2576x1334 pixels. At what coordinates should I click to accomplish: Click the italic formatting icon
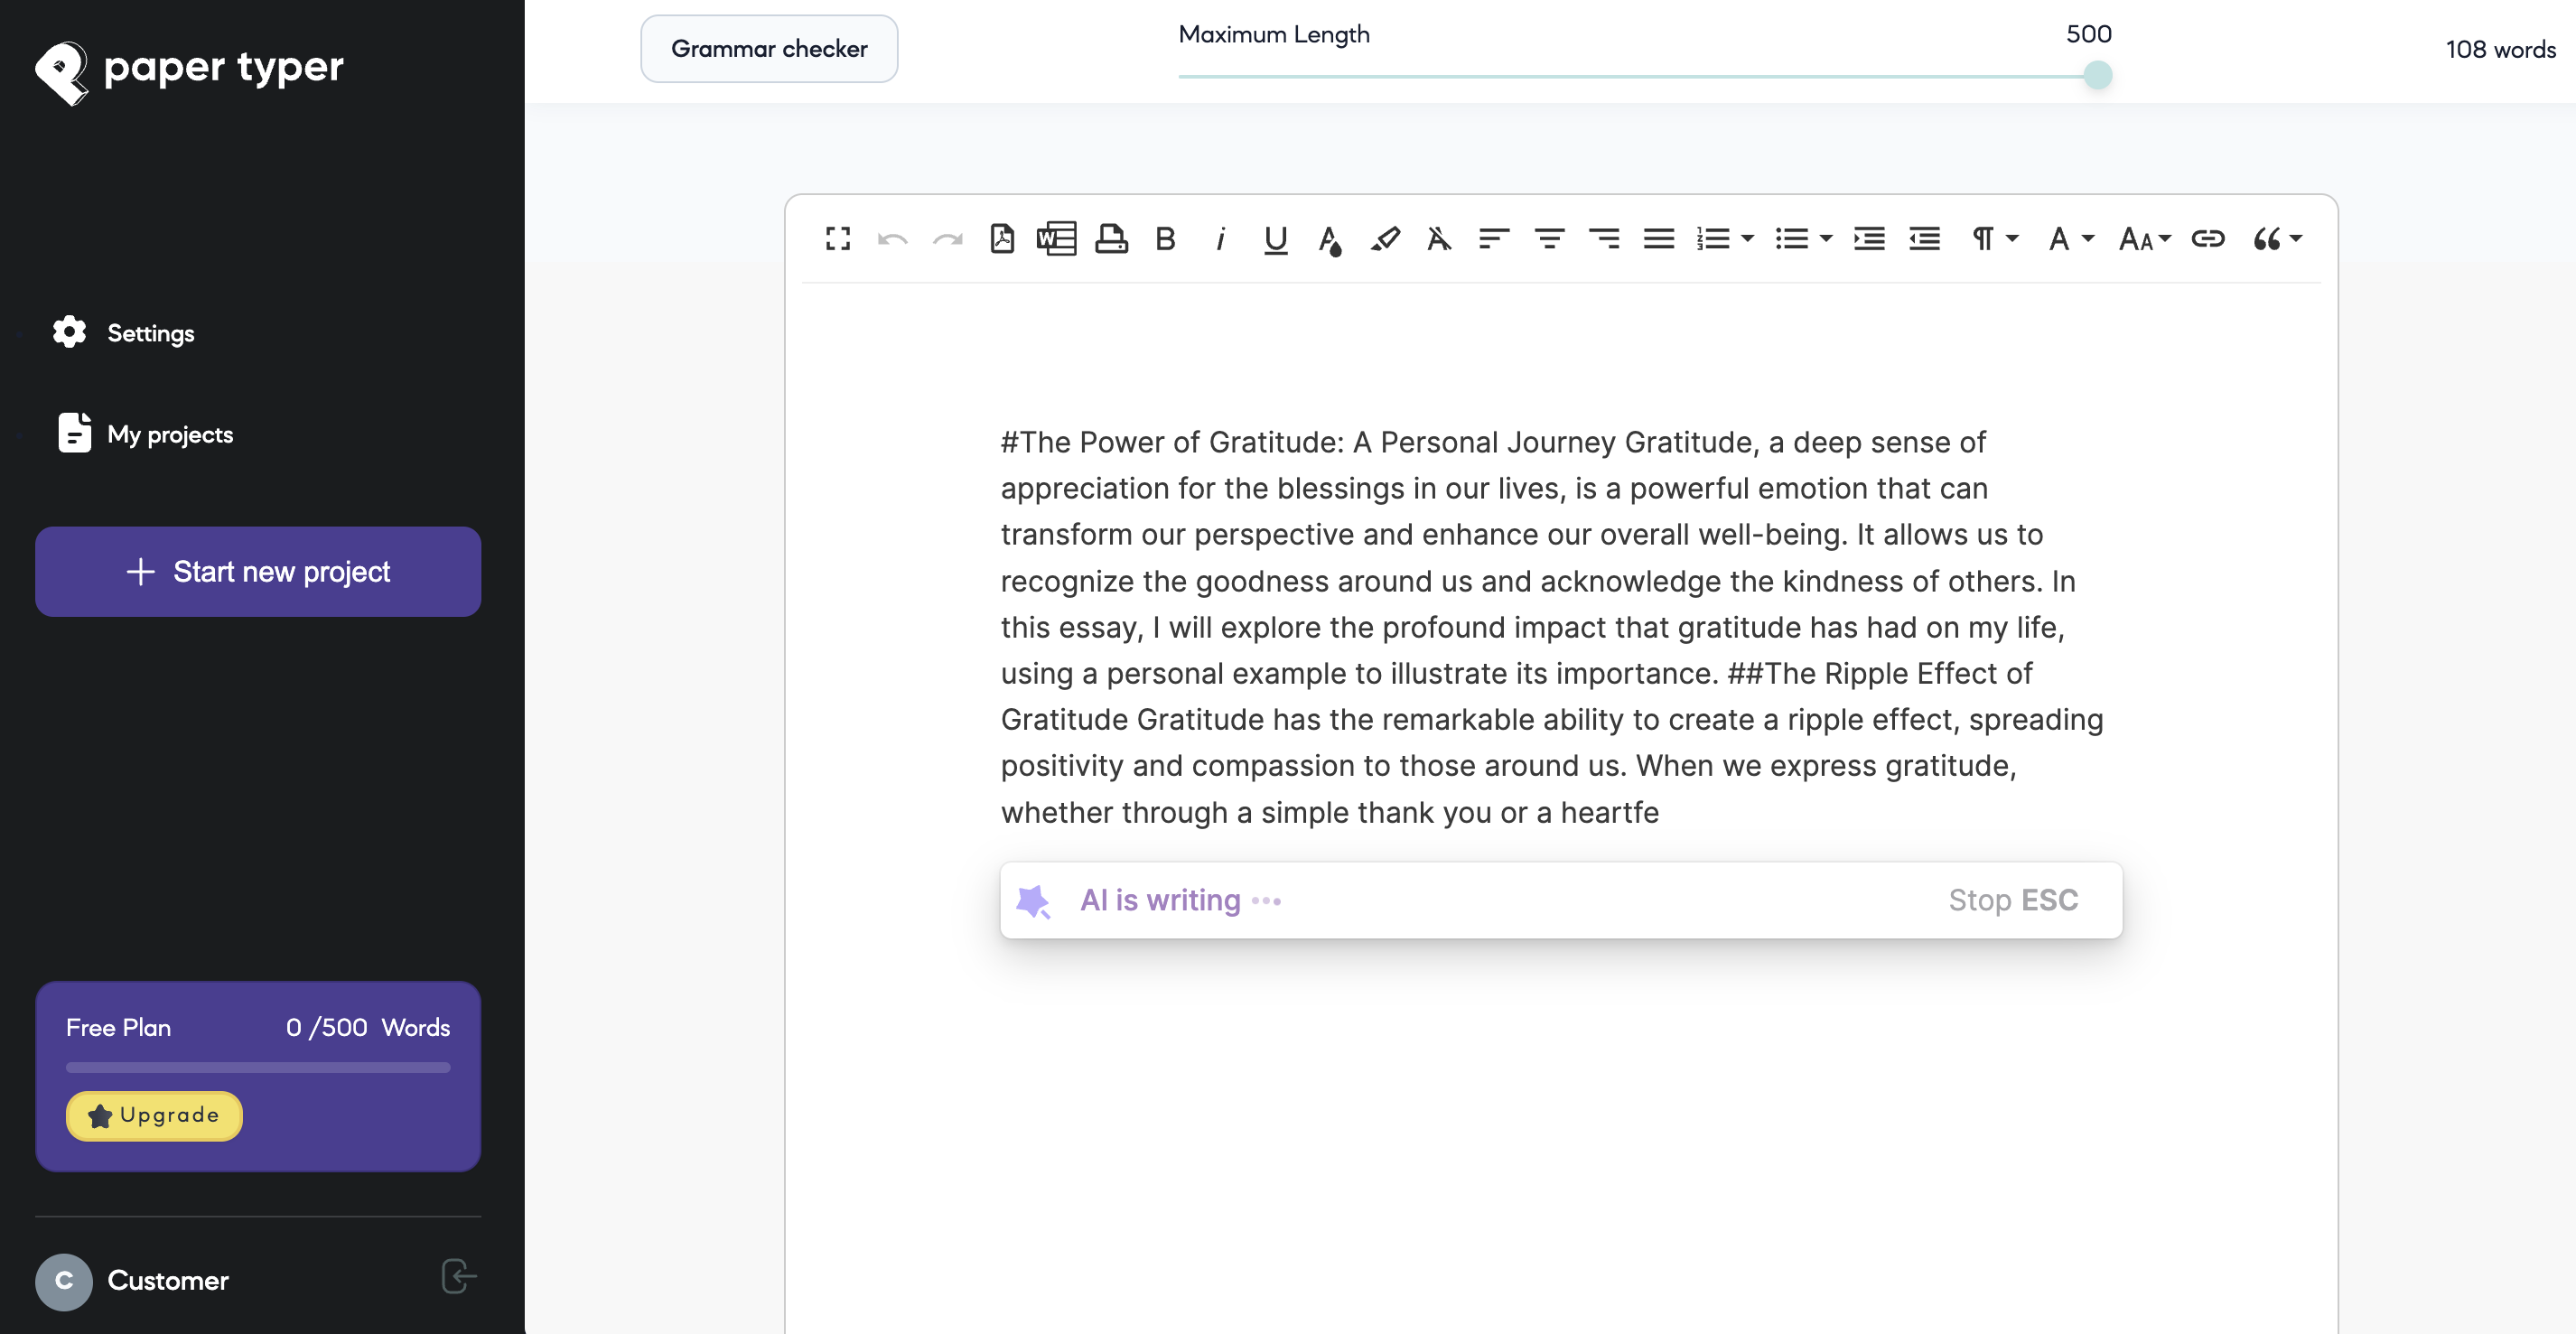(x=1220, y=237)
